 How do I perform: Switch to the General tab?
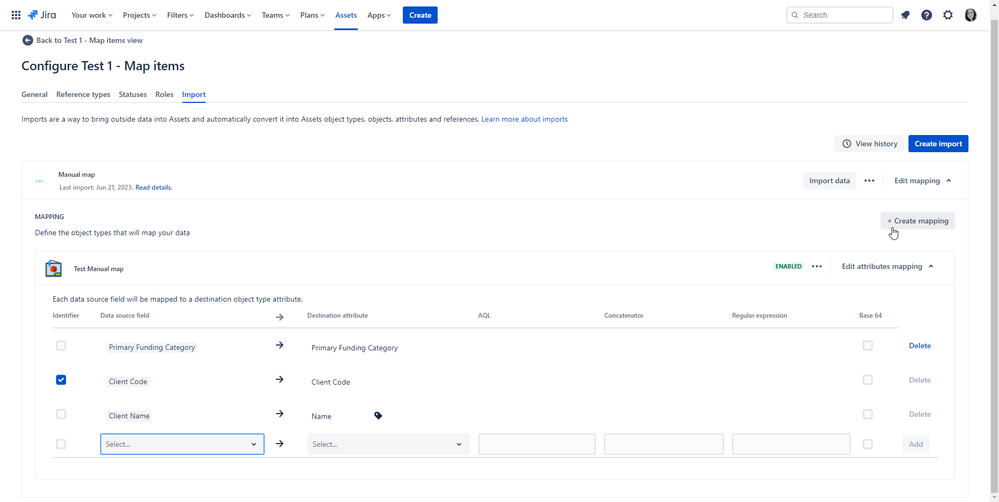pos(34,94)
